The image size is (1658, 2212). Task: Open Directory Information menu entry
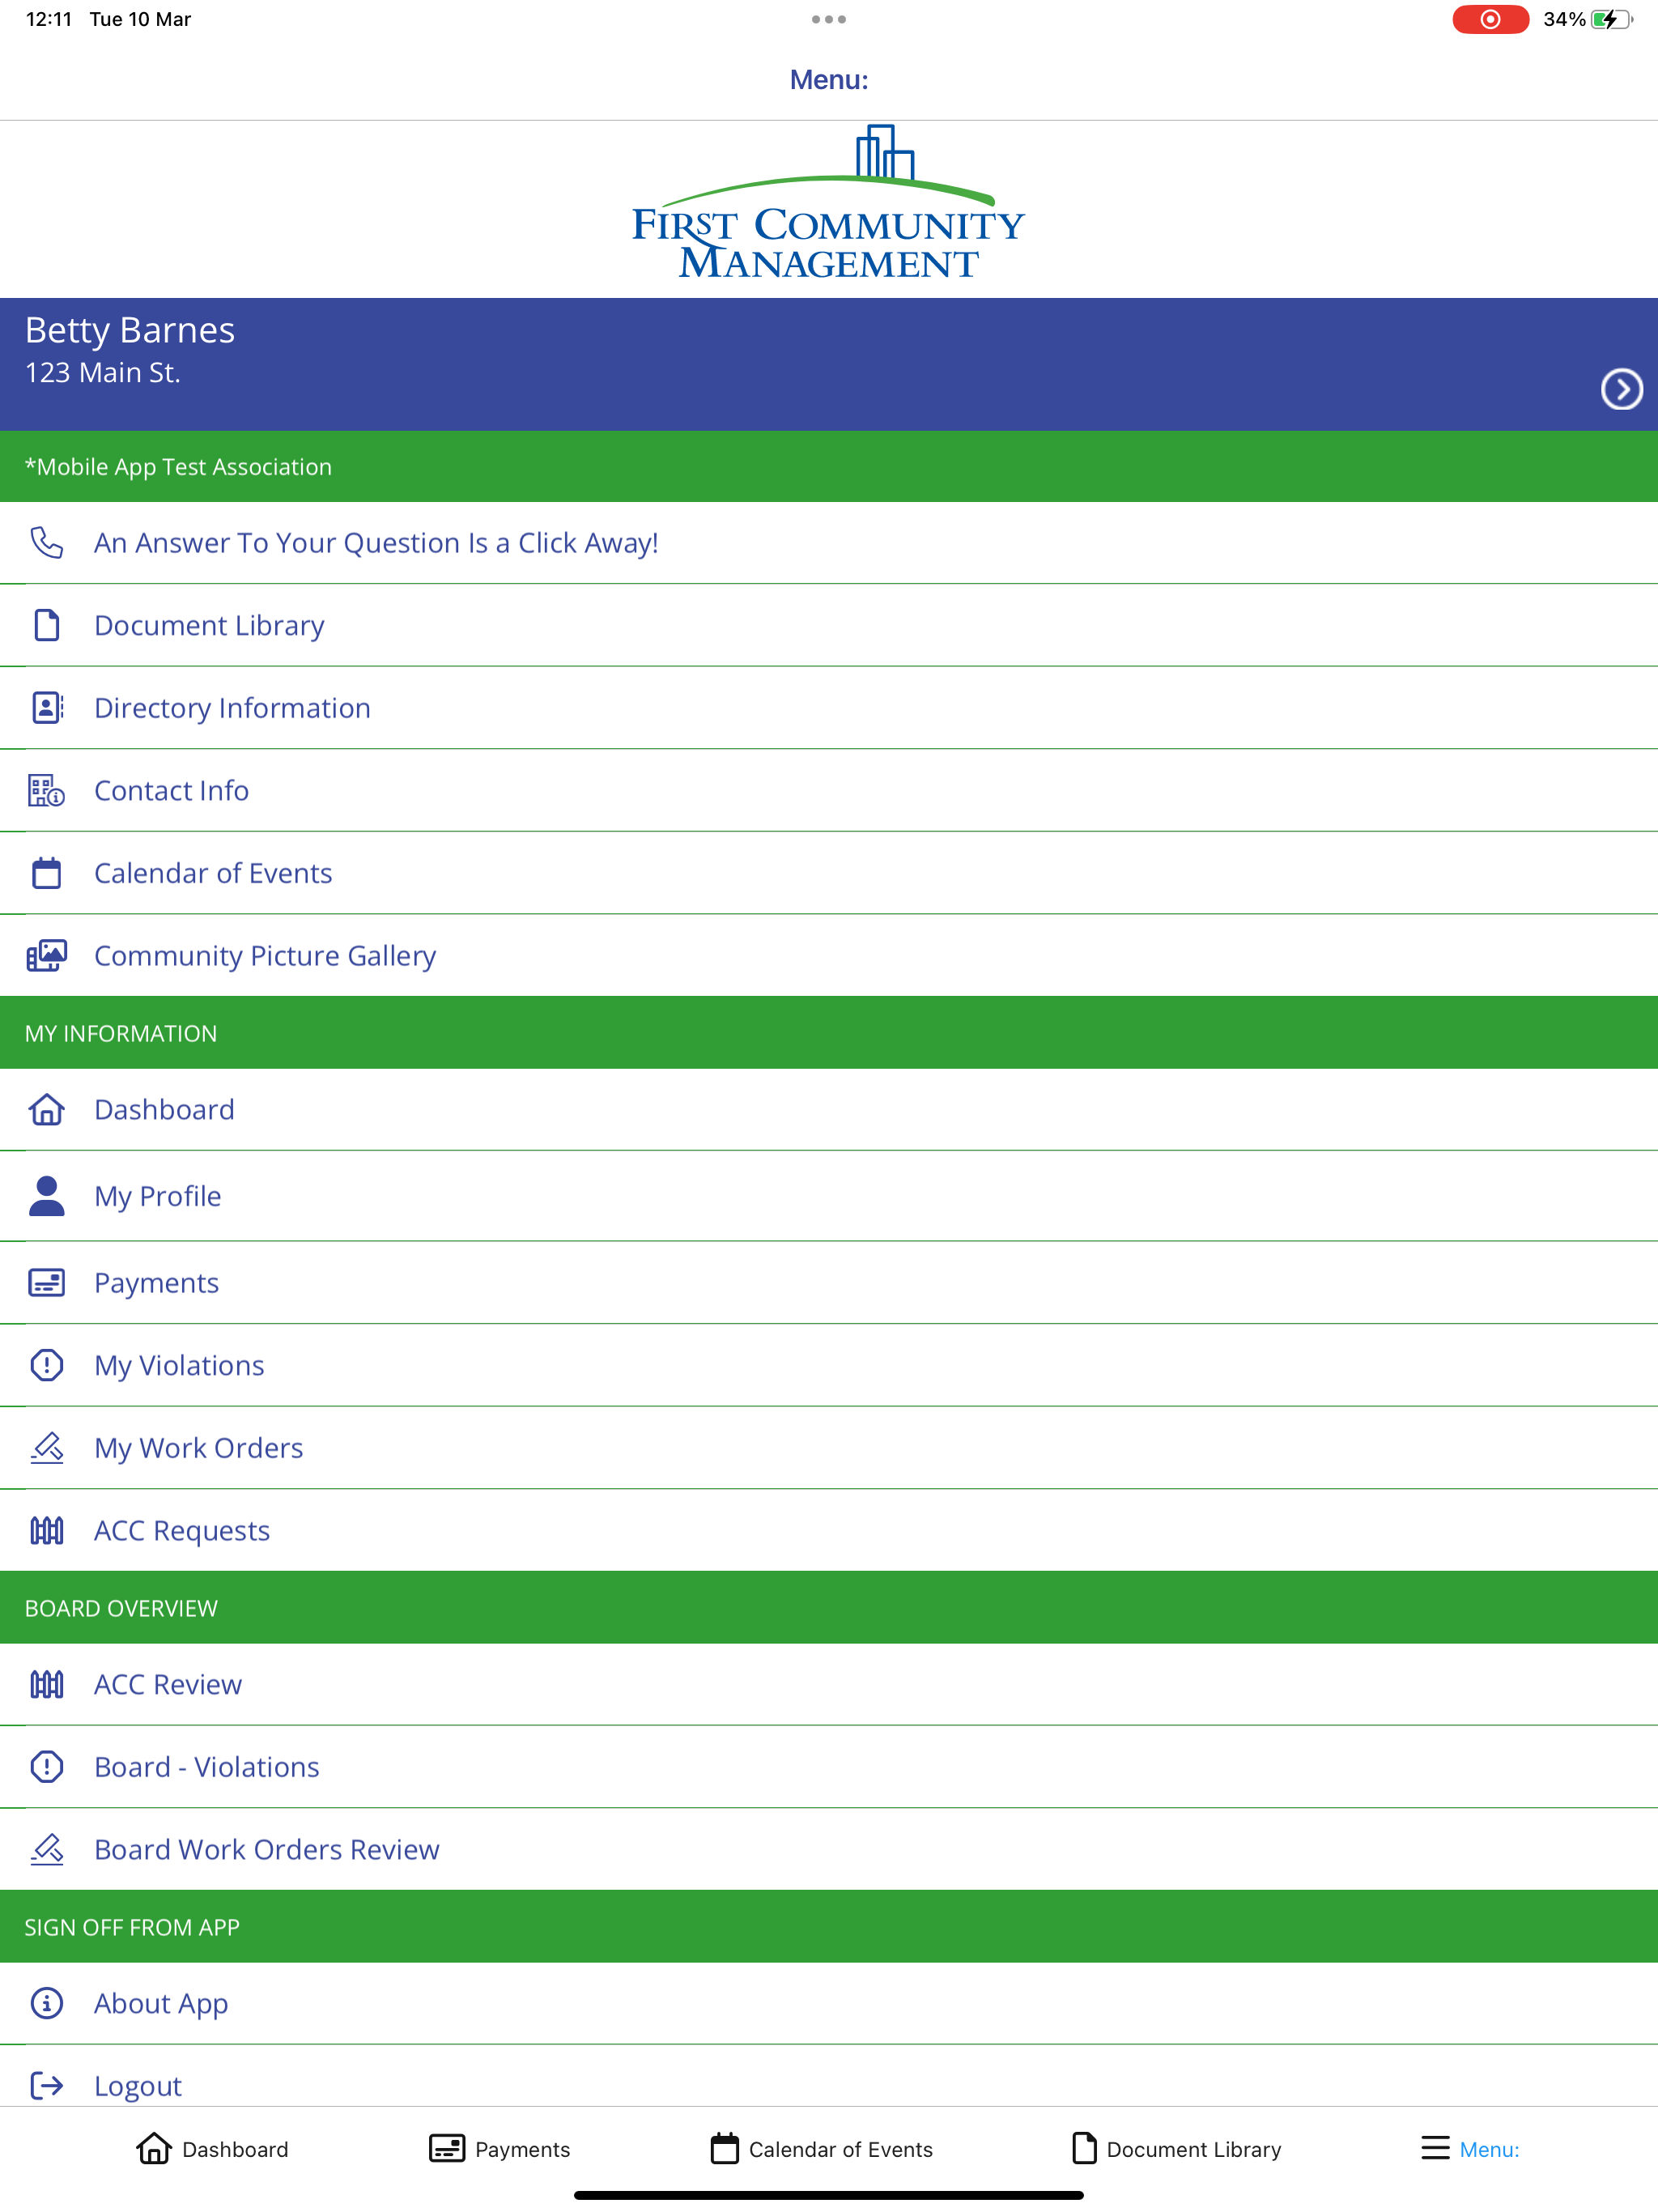829,708
